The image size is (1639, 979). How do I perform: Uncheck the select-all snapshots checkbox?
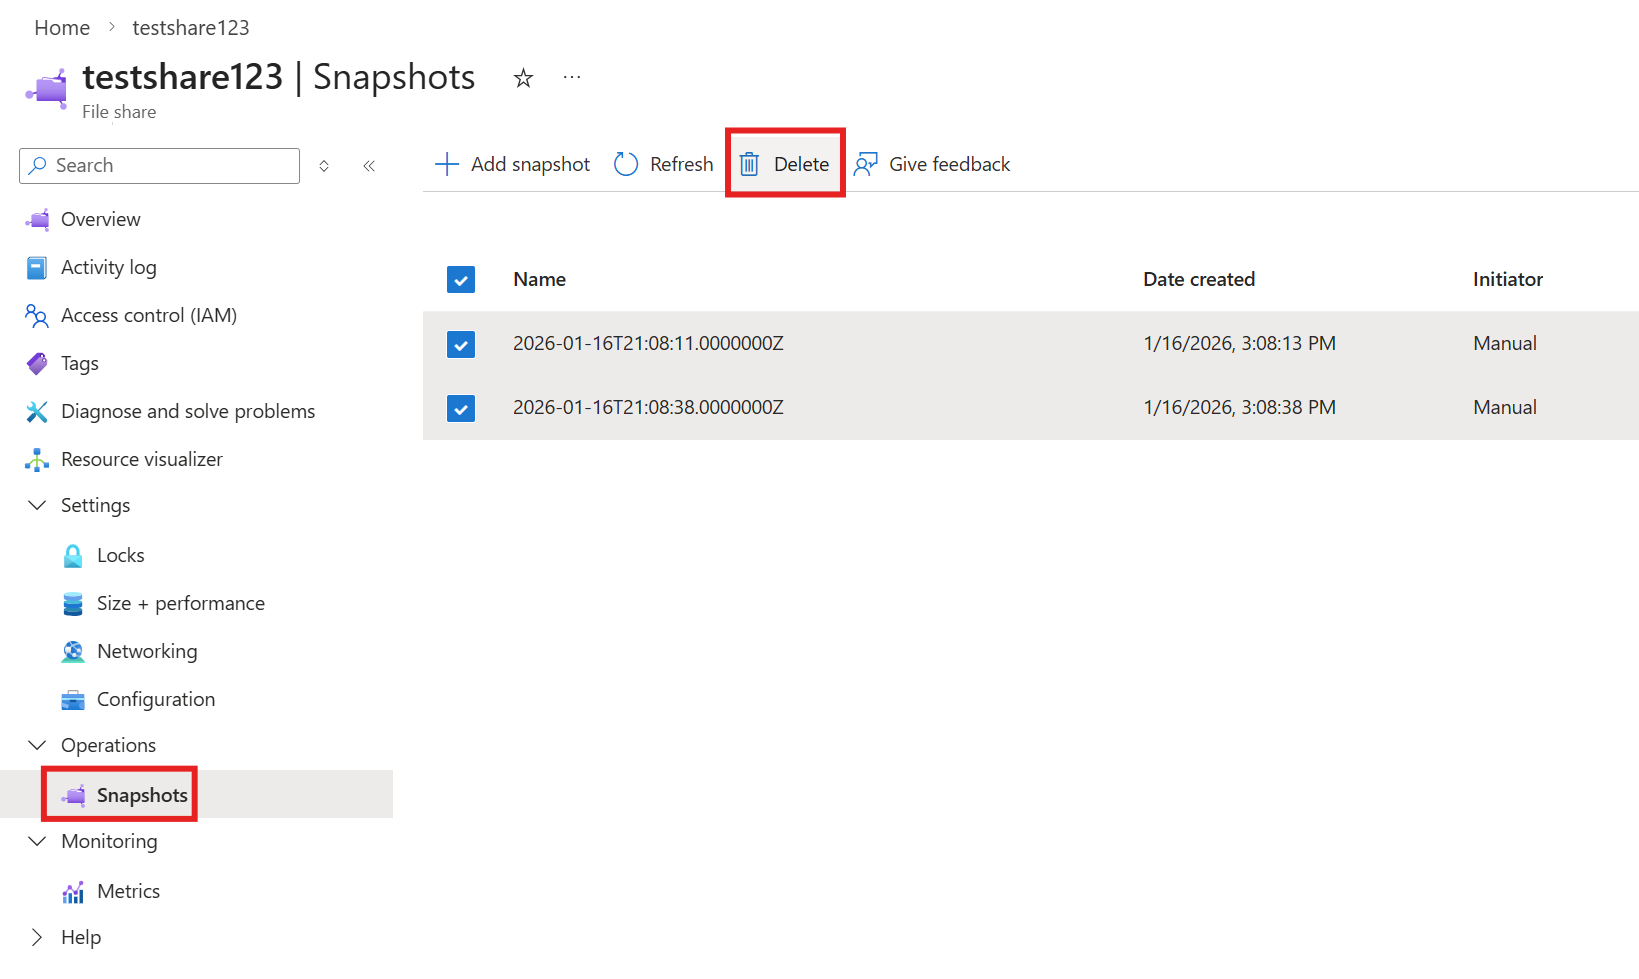pos(461,279)
